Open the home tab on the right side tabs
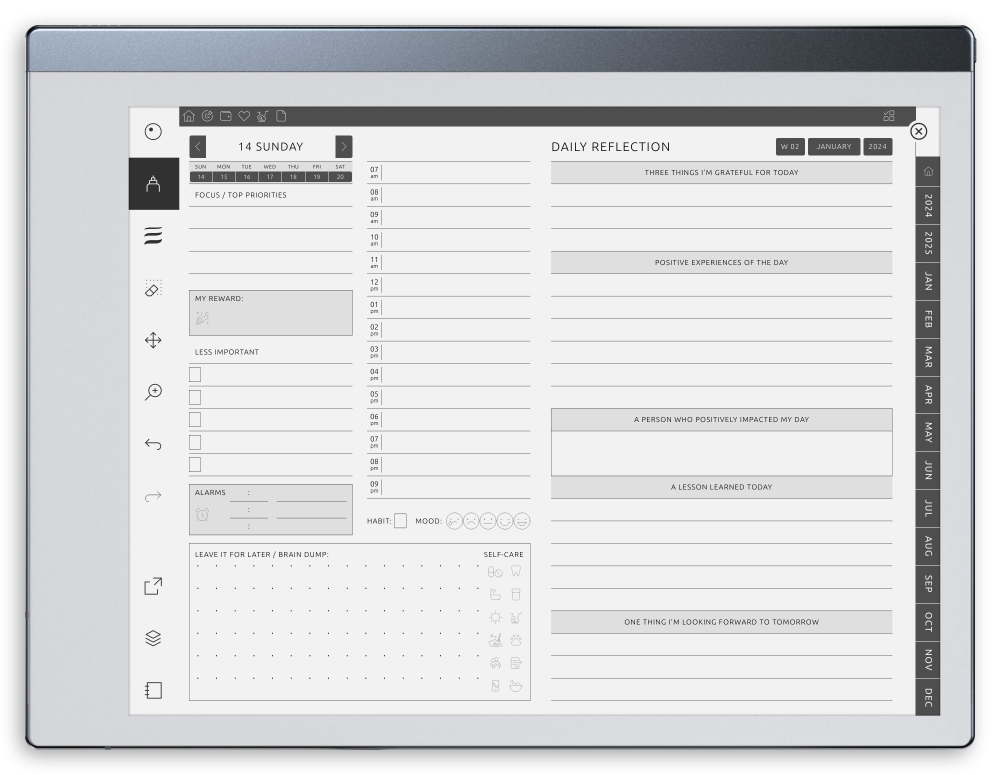The image size is (1000, 775). (928, 172)
